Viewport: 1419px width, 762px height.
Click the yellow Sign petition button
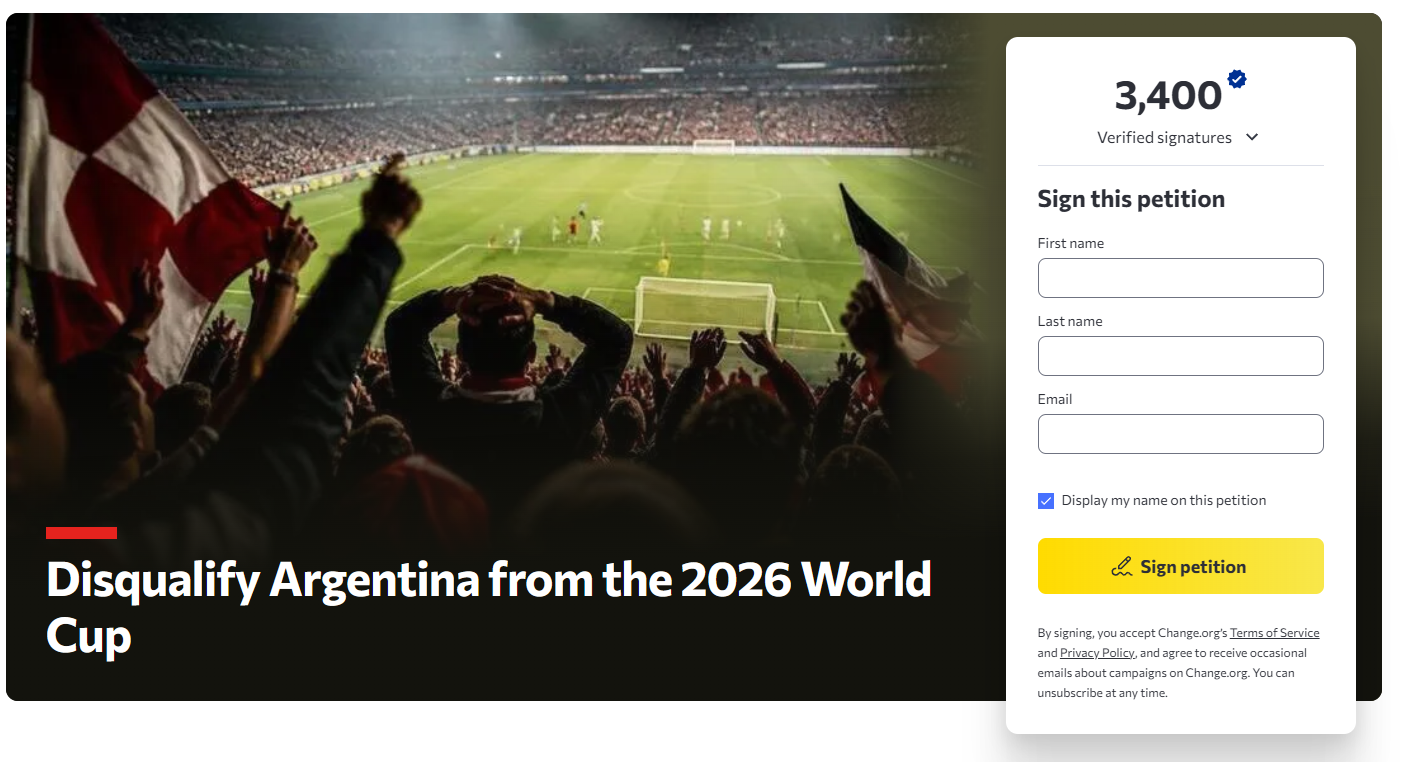tap(1181, 566)
